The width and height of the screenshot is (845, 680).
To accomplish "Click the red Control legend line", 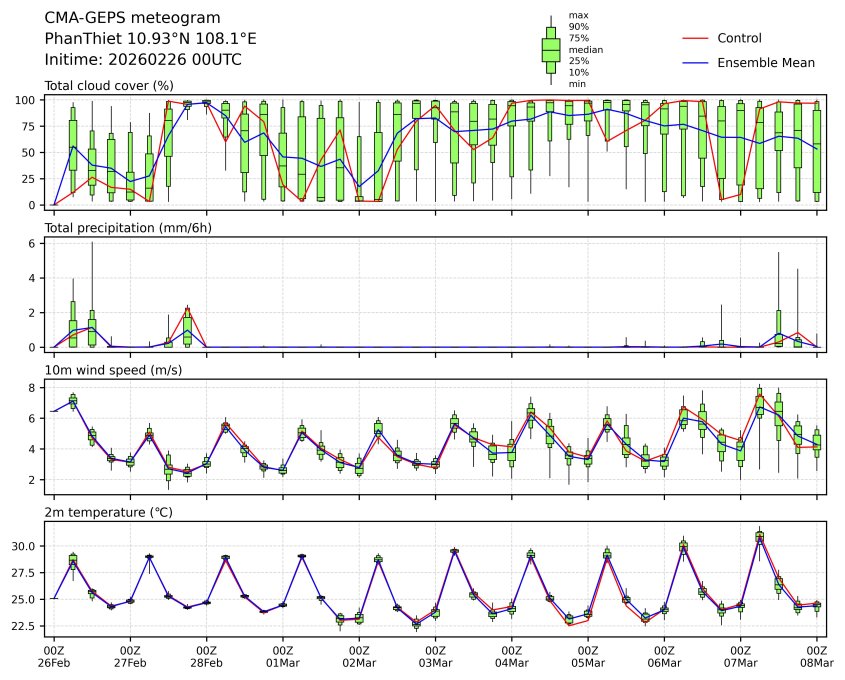I will pyautogui.click(x=695, y=38).
